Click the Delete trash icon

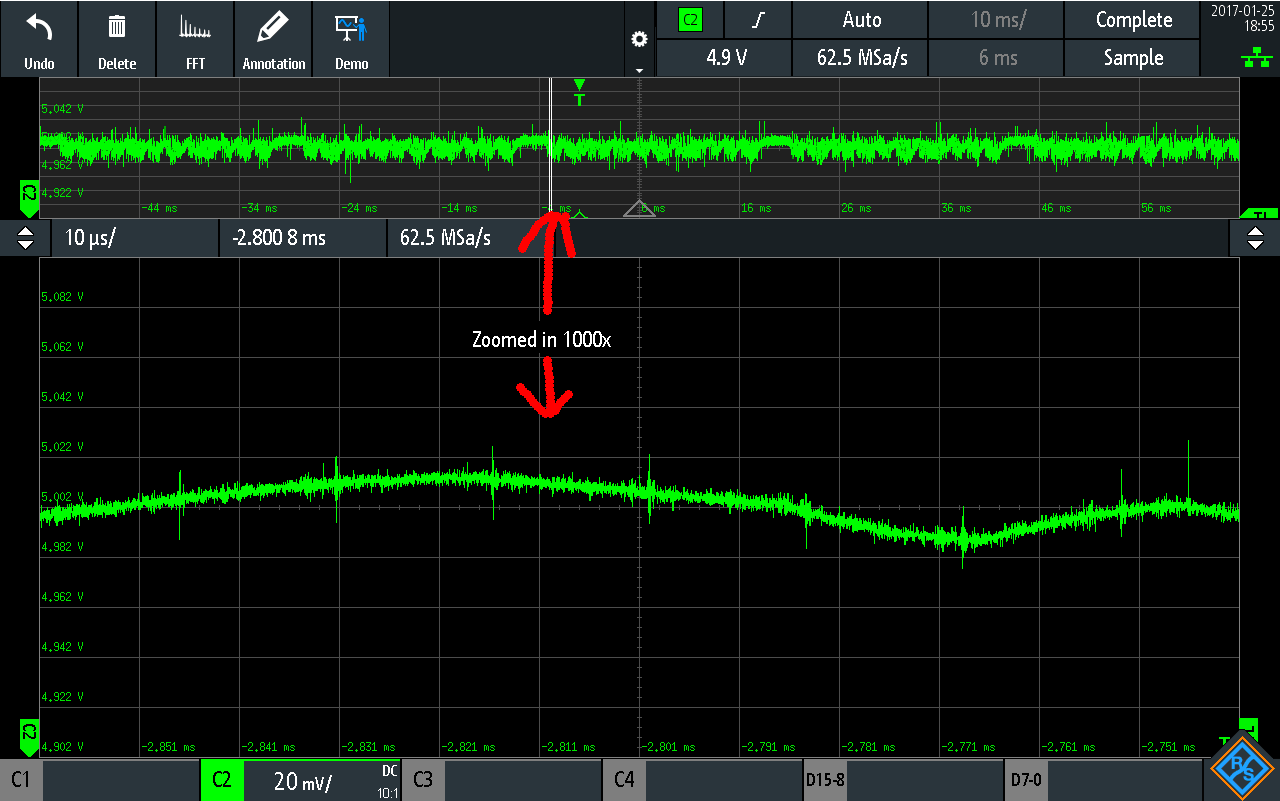[117, 28]
